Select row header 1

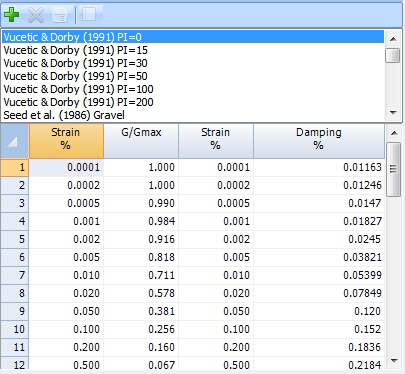pos(14,167)
